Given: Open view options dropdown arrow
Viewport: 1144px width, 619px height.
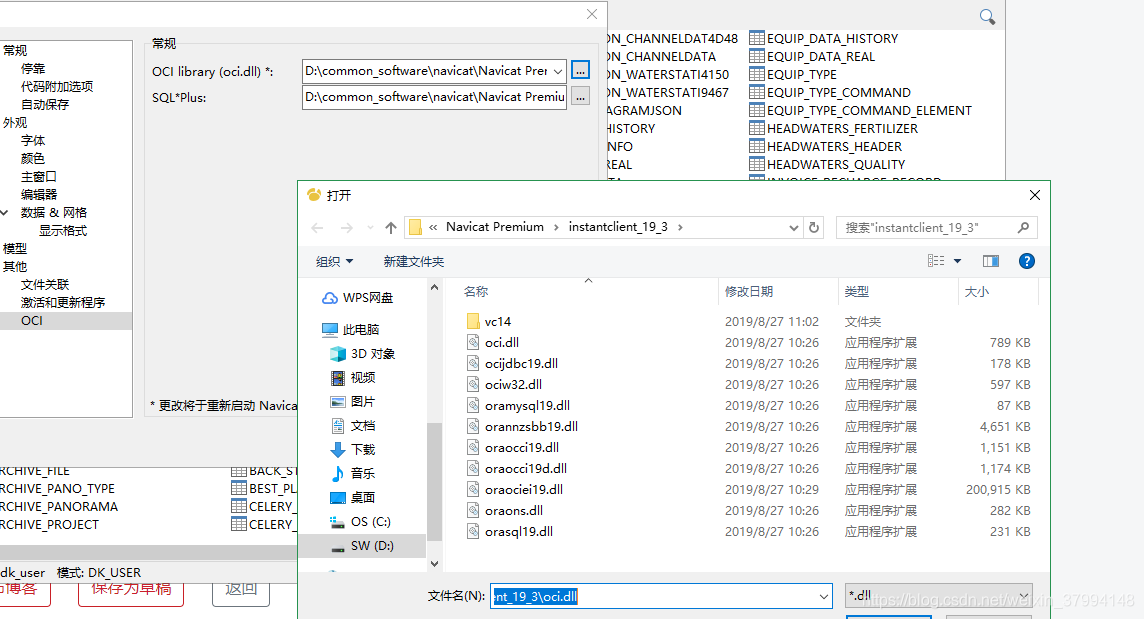Looking at the screenshot, I should (x=957, y=261).
